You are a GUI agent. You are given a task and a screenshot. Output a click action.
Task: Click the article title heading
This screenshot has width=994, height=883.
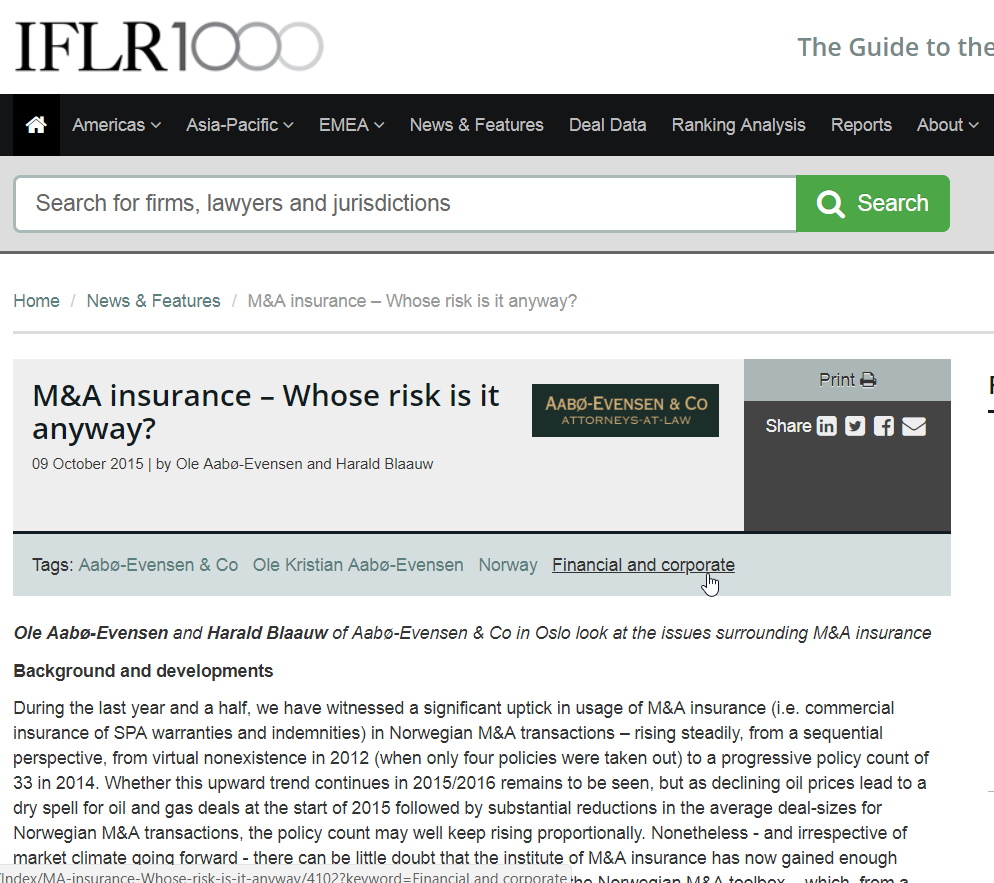(x=266, y=412)
